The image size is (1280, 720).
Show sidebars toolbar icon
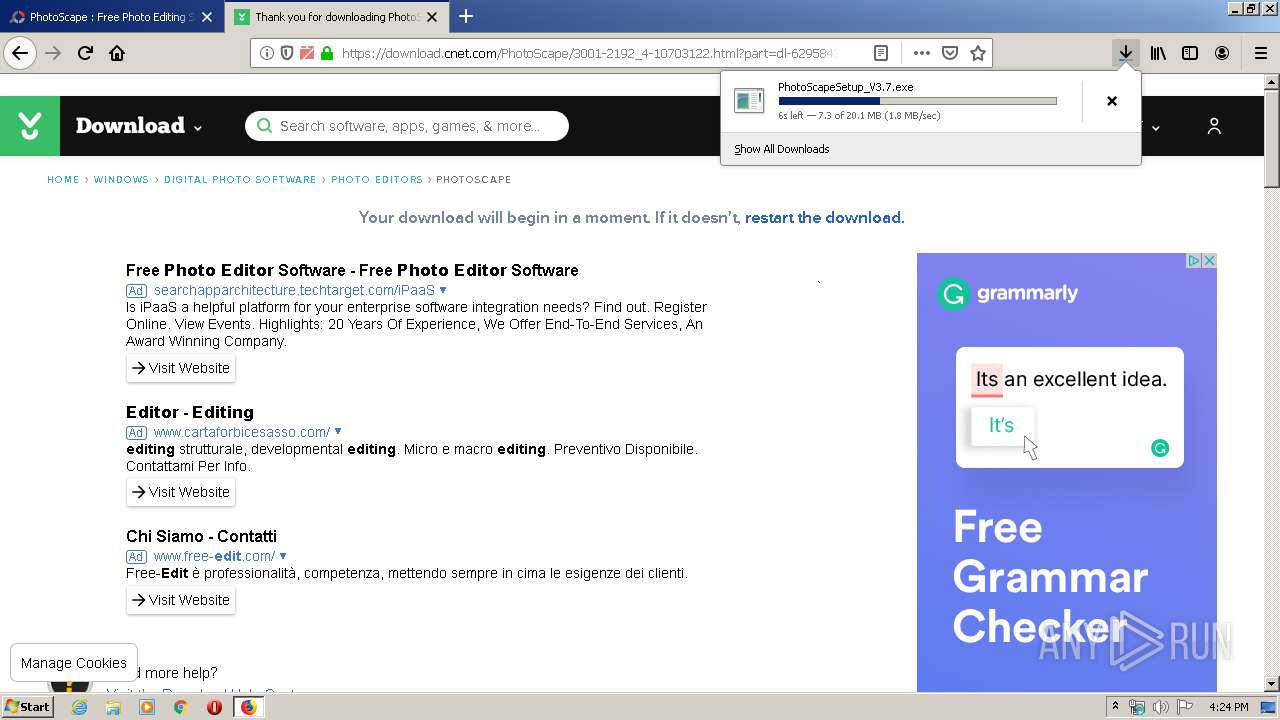pos(1190,53)
